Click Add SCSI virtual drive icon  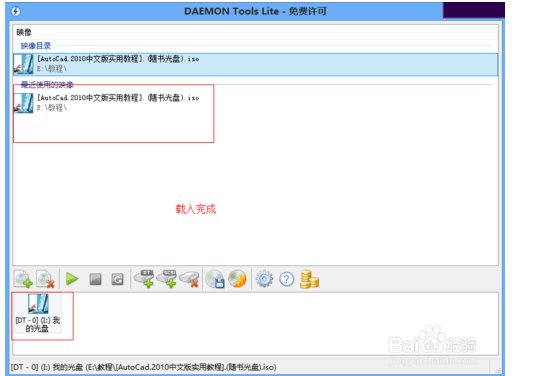pos(167,279)
